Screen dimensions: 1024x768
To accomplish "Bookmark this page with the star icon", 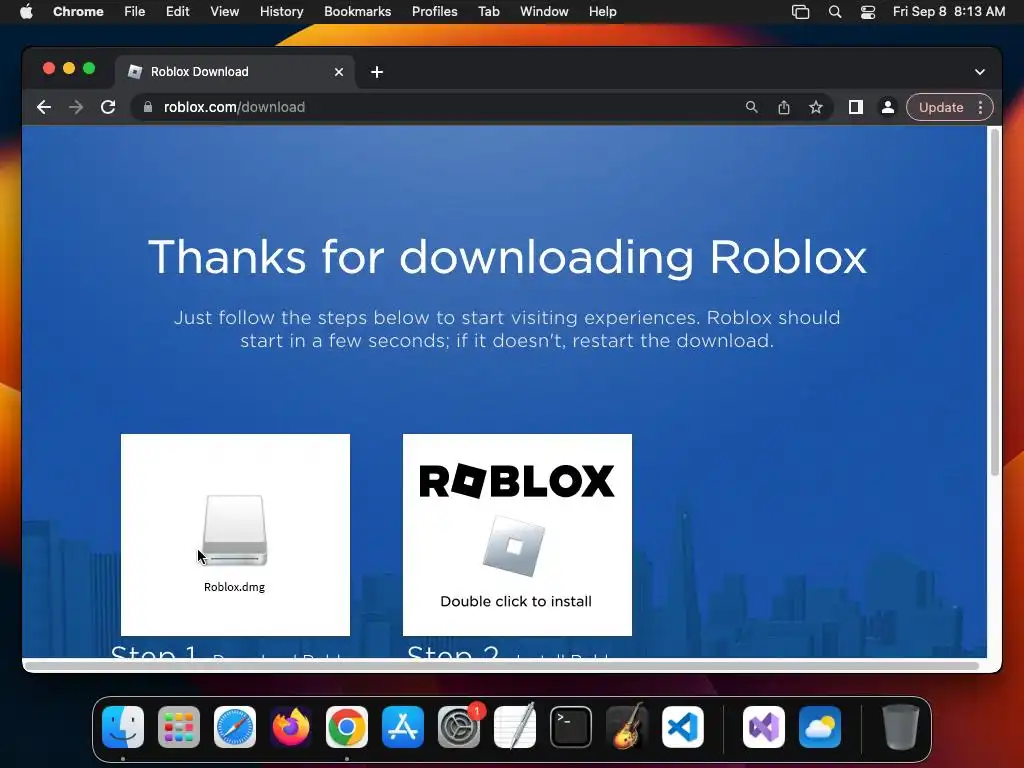I will click(816, 107).
